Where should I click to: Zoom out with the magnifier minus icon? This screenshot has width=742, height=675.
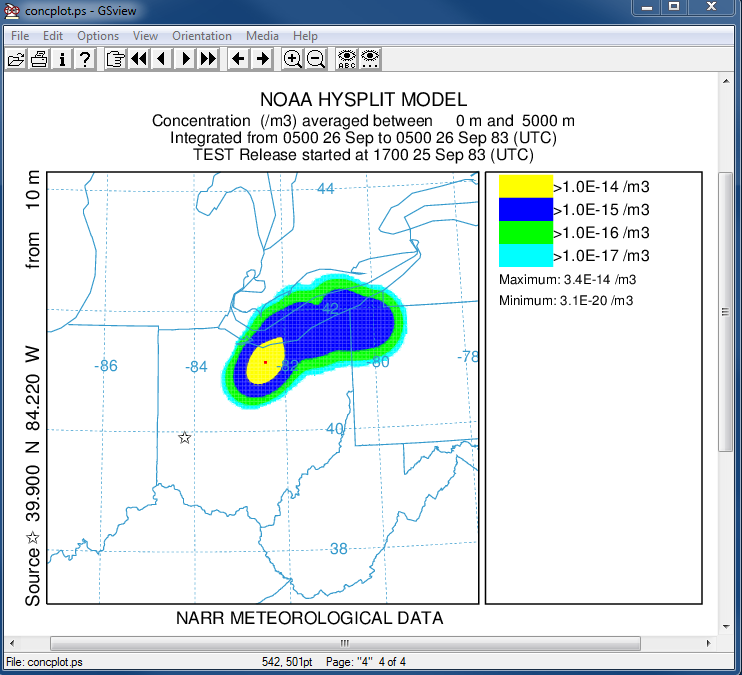point(316,59)
